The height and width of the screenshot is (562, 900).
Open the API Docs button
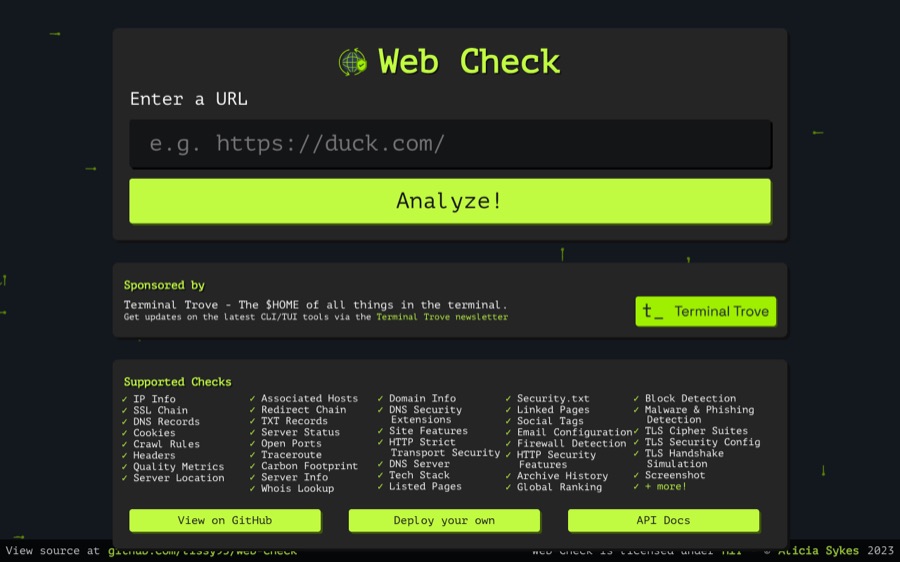click(664, 520)
